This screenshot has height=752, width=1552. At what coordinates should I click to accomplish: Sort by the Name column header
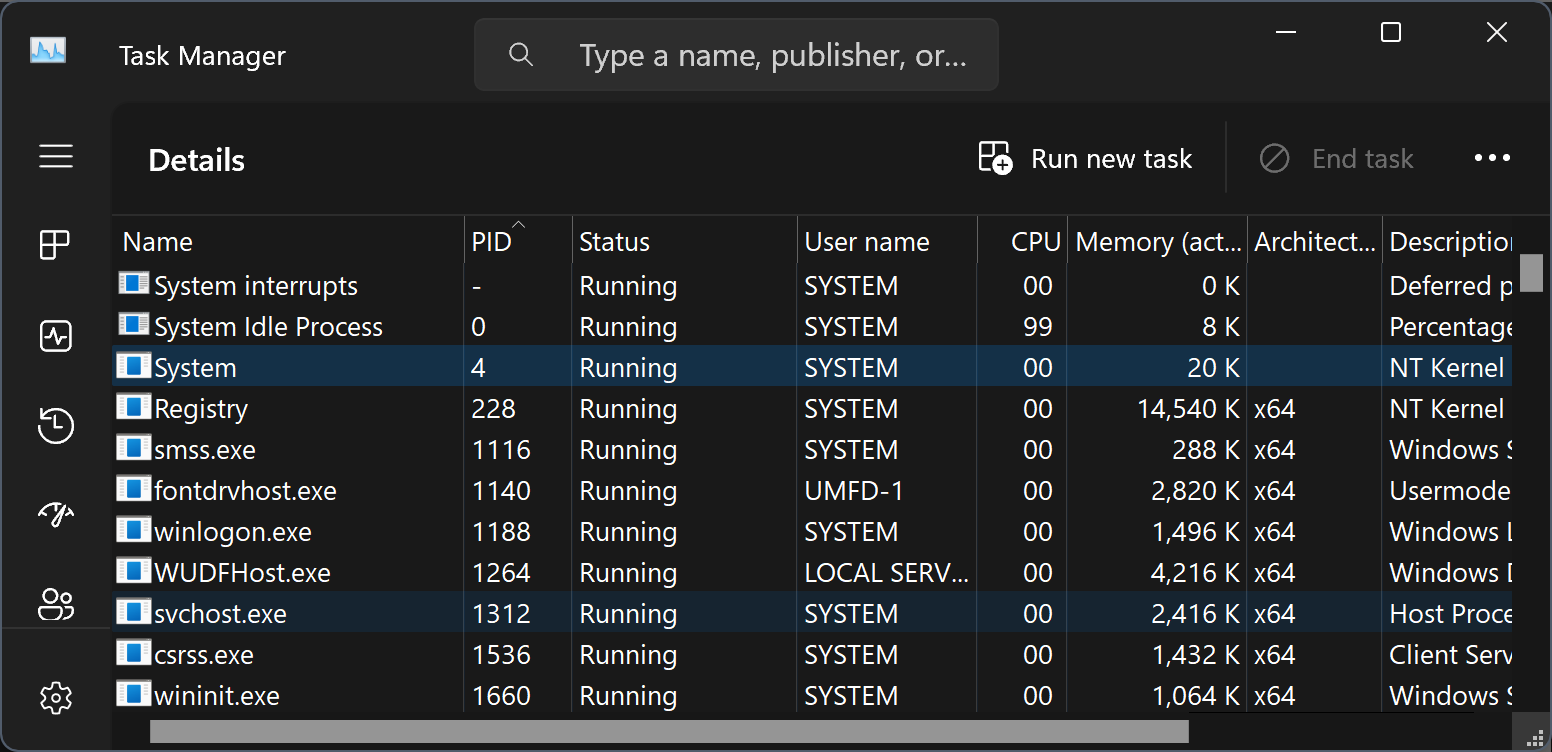tap(288, 242)
